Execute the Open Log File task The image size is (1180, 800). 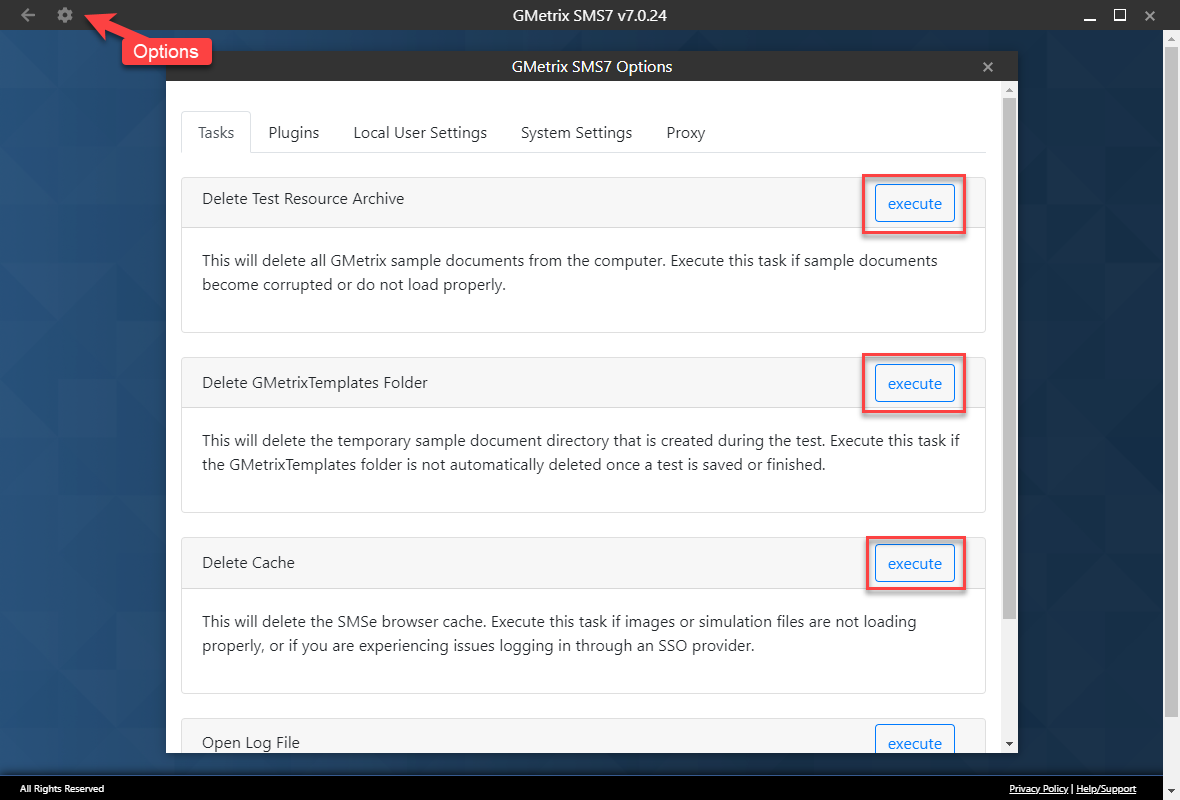tap(913, 742)
